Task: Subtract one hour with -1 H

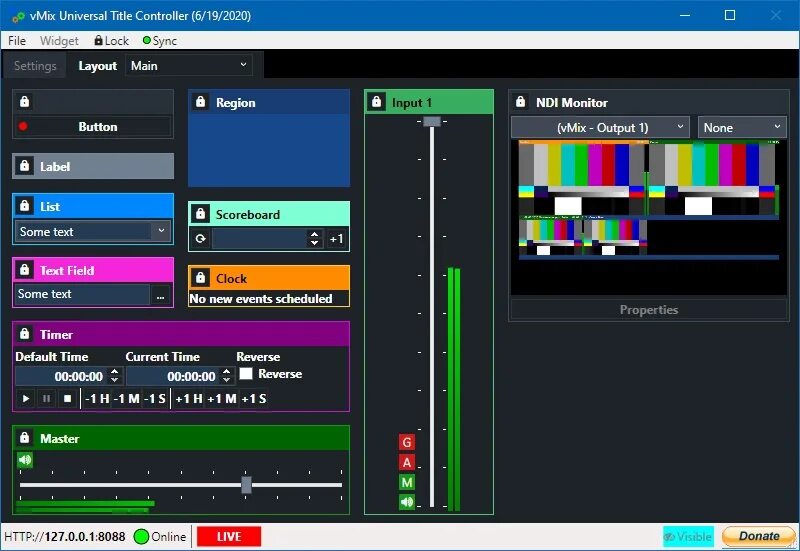Action: click(97, 398)
